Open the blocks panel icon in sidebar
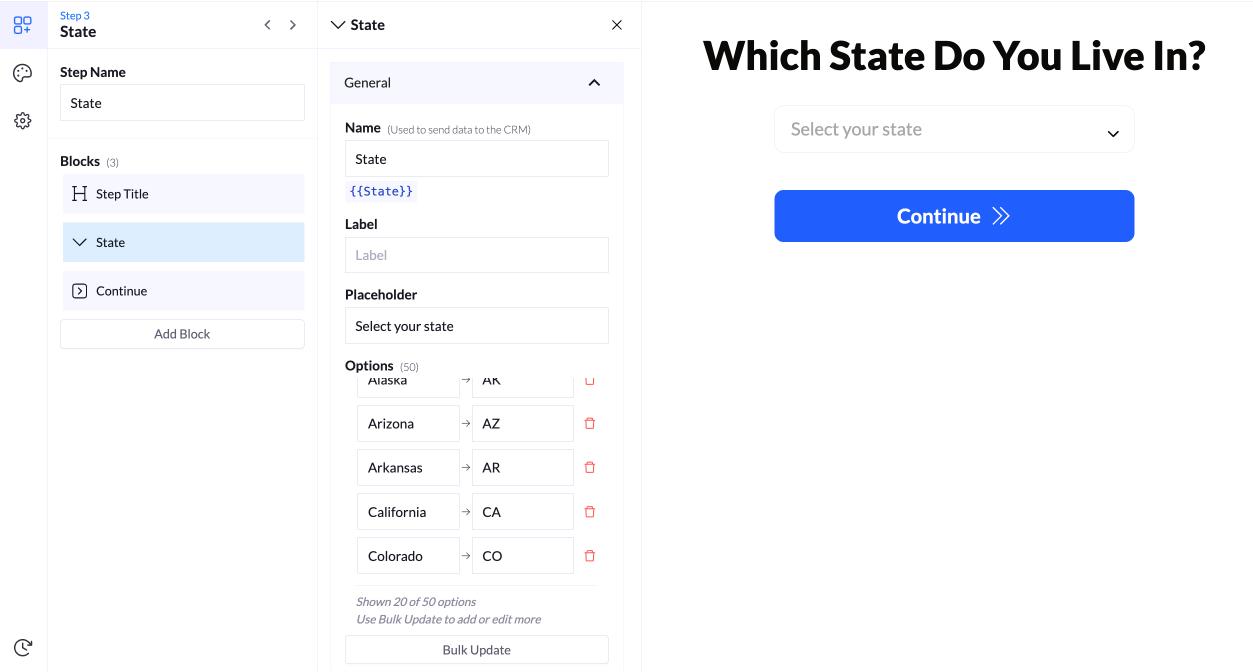1253x672 pixels. [22, 25]
